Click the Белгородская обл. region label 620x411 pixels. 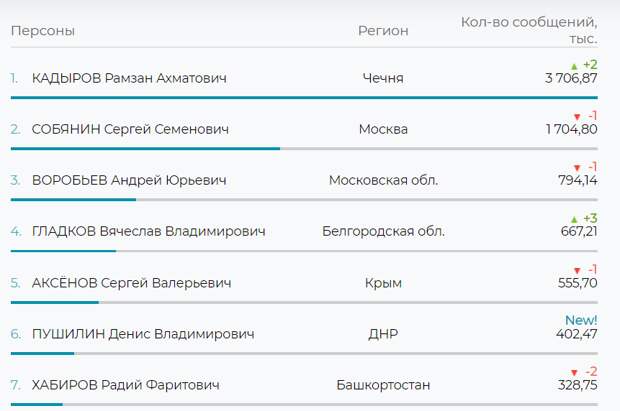[x=383, y=231]
